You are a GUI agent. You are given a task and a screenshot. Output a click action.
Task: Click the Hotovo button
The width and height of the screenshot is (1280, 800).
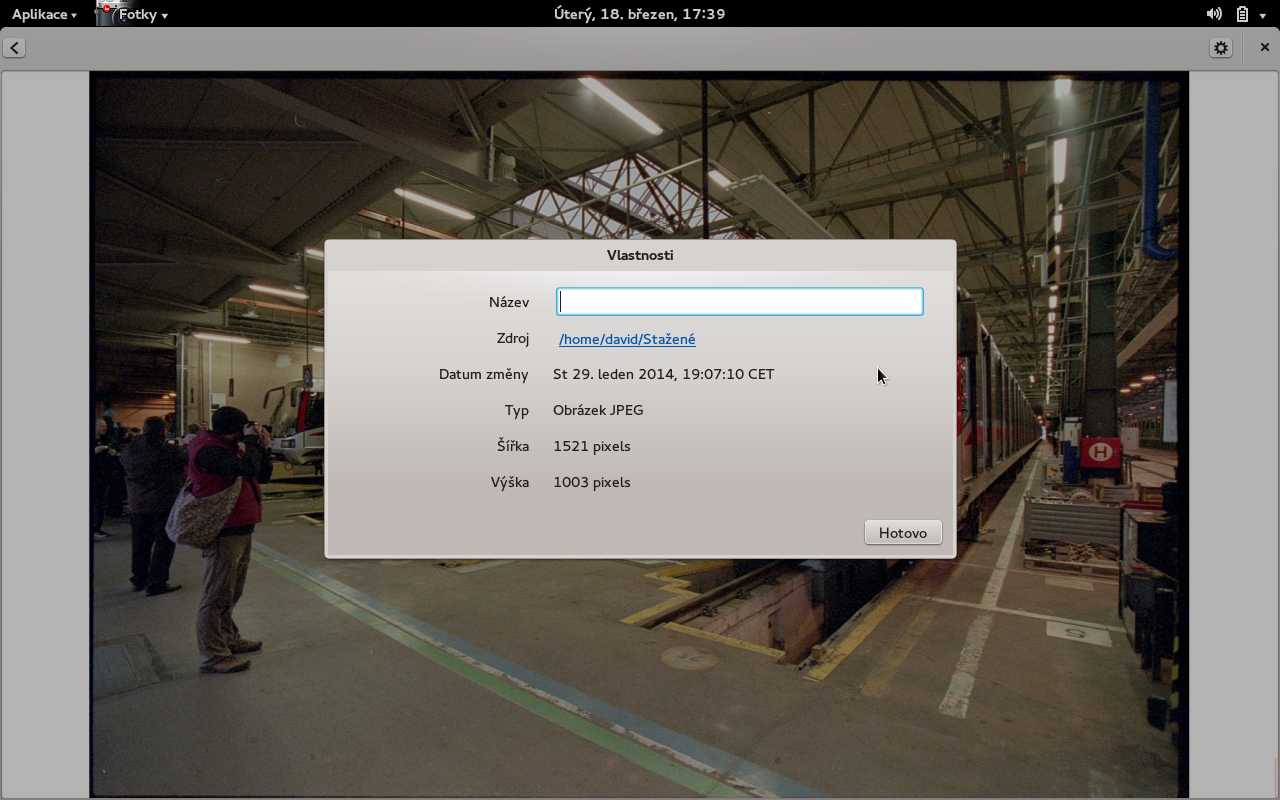click(903, 533)
